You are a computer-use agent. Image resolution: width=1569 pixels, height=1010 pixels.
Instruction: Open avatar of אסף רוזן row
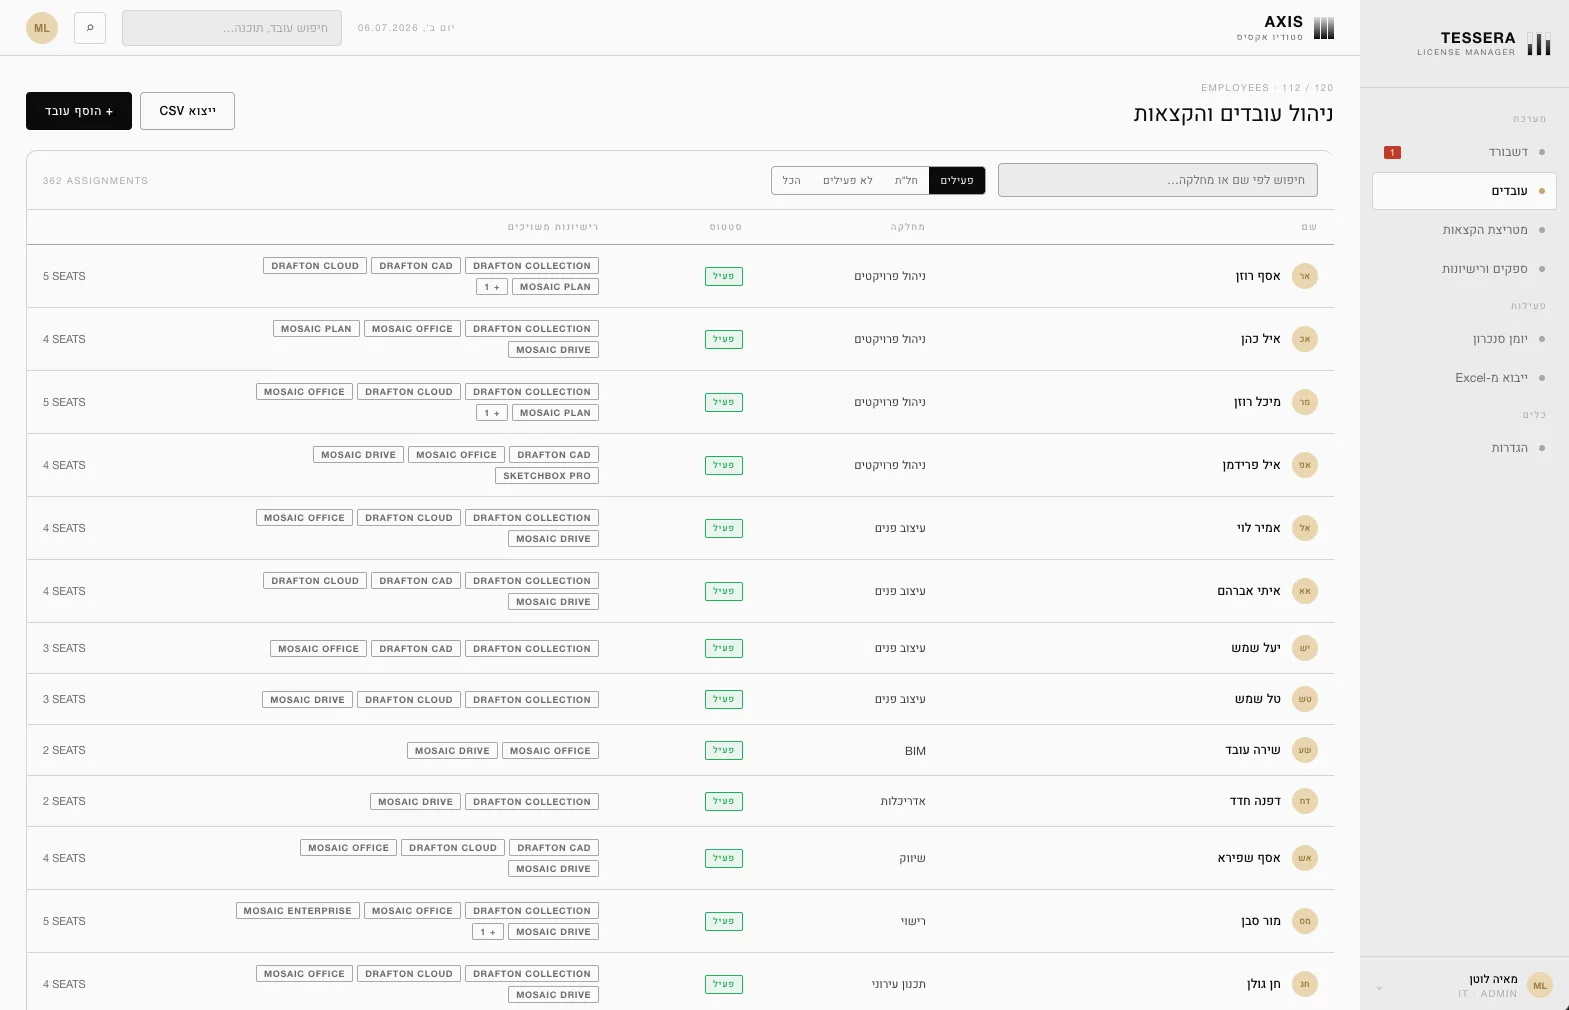pos(1305,276)
